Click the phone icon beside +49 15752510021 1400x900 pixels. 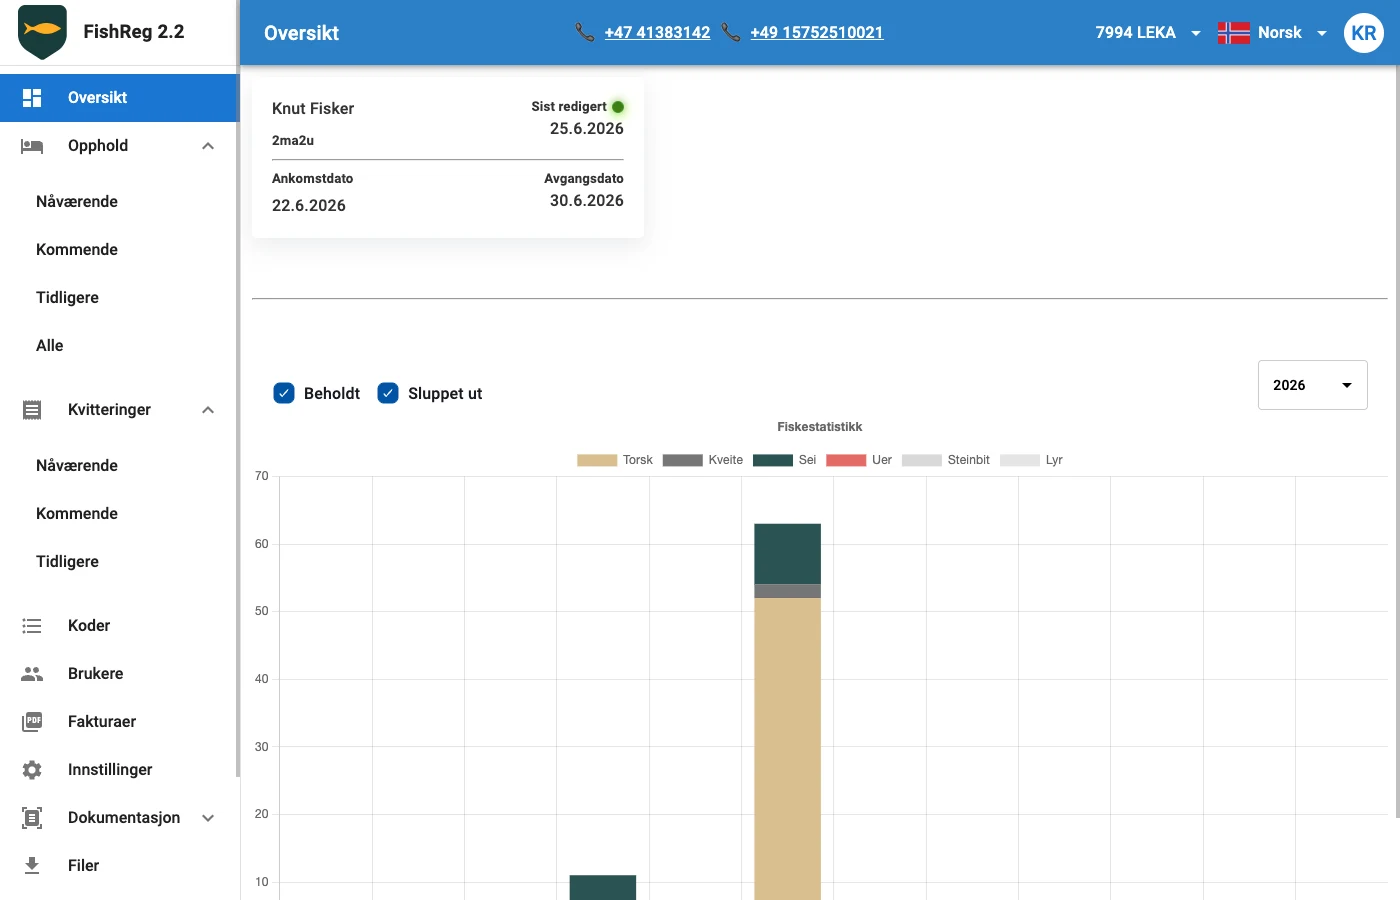(731, 33)
